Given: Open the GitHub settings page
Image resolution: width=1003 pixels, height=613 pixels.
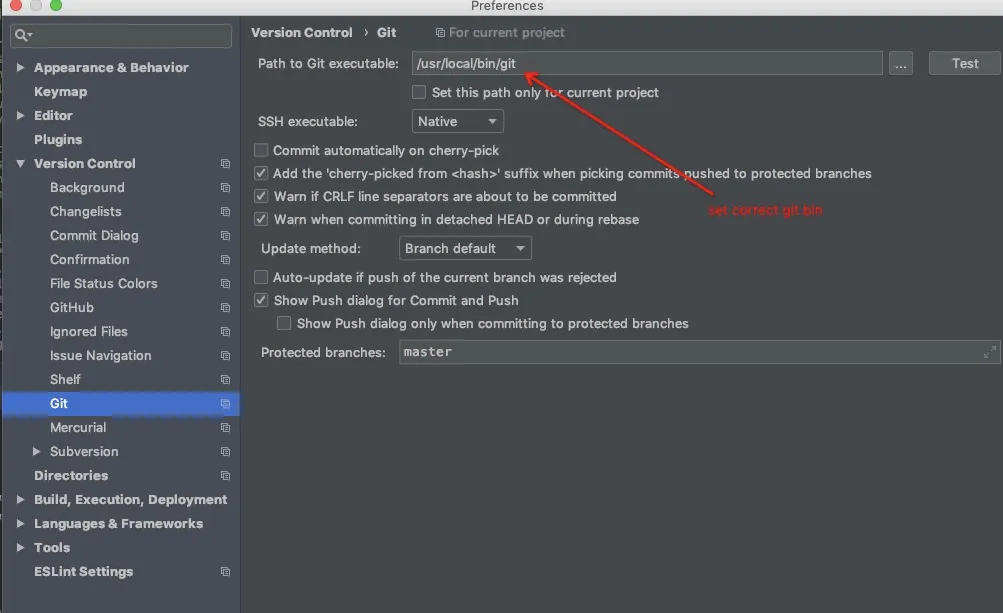Looking at the screenshot, I should [x=72, y=308].
